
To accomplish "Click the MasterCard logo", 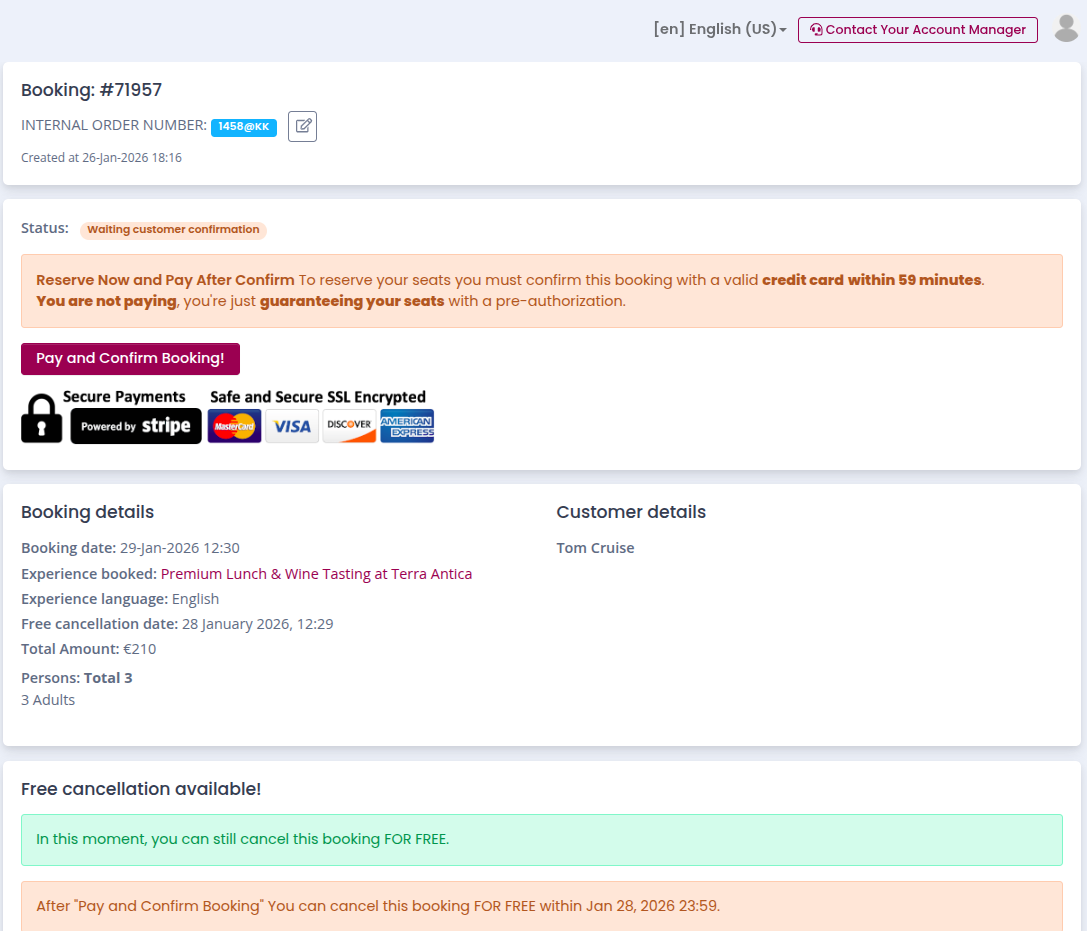I will click(x=234, y=426).
